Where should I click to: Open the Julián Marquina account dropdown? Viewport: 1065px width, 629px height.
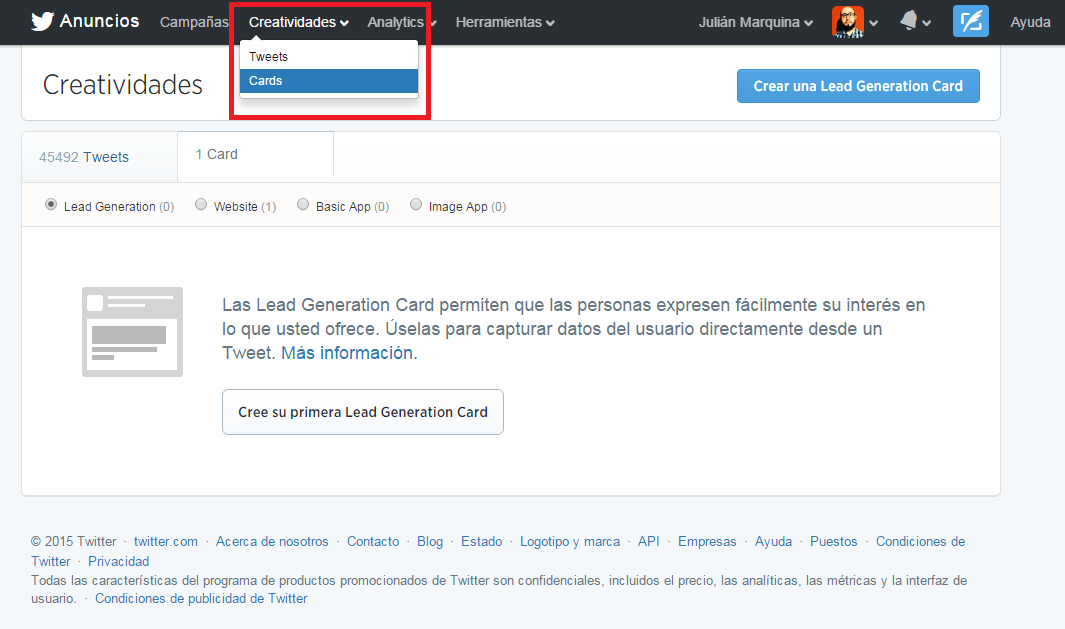click(756, 22)
